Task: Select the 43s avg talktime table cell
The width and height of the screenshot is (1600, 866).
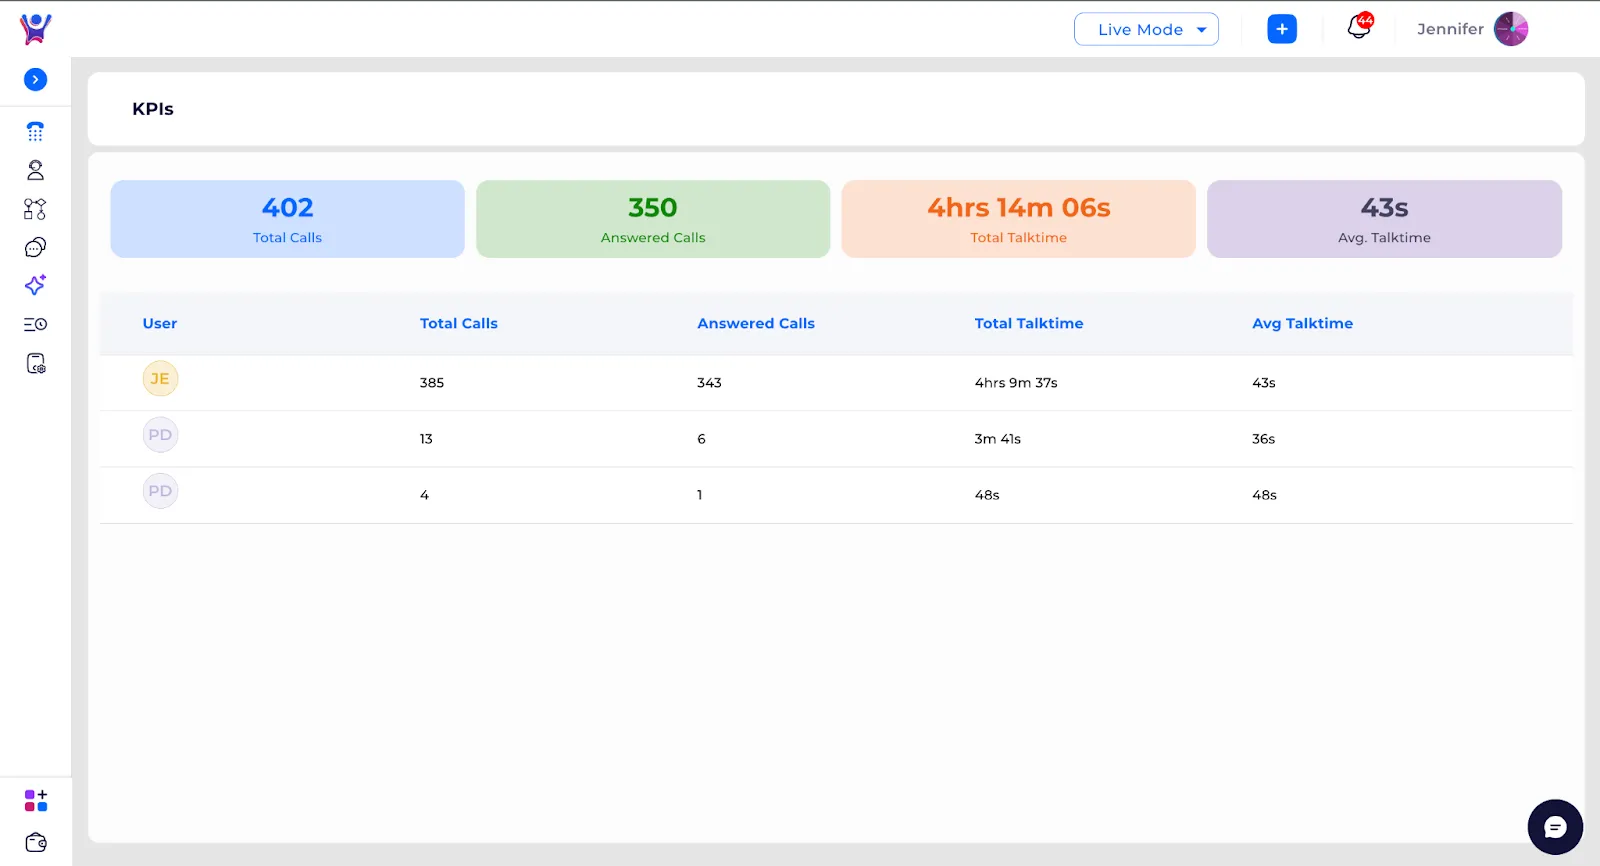Action: coord(1264,383)
